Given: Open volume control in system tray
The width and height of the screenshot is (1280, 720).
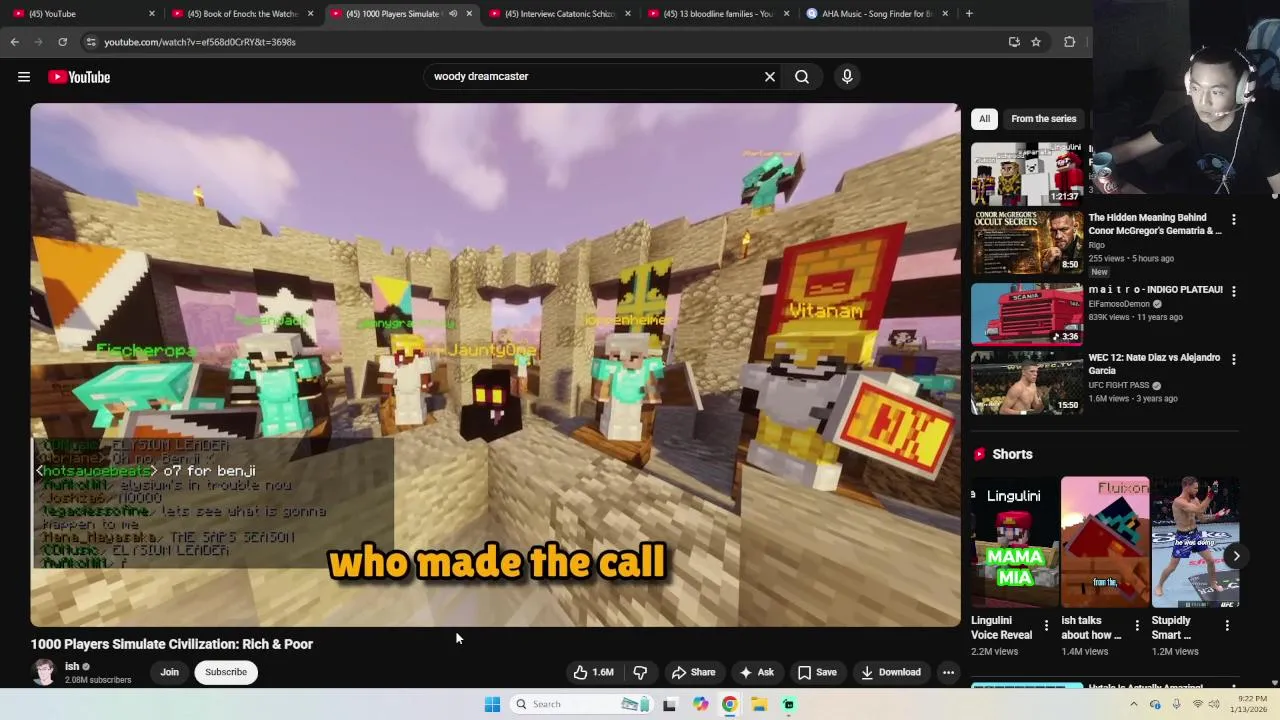Looking at the screenshot, I should tap(1215, 704).
